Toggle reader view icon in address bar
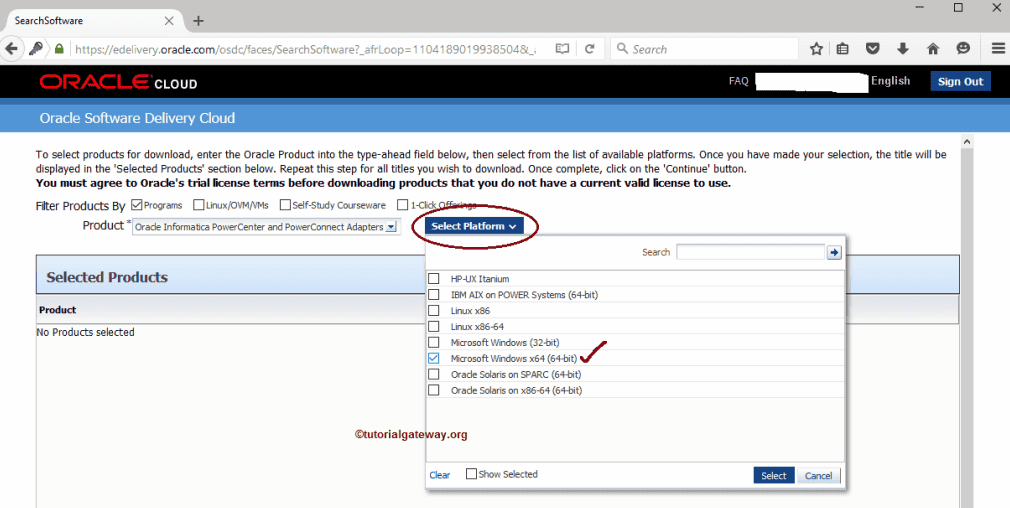Screen dimensions: 1010x508 [x=562, y=49]
